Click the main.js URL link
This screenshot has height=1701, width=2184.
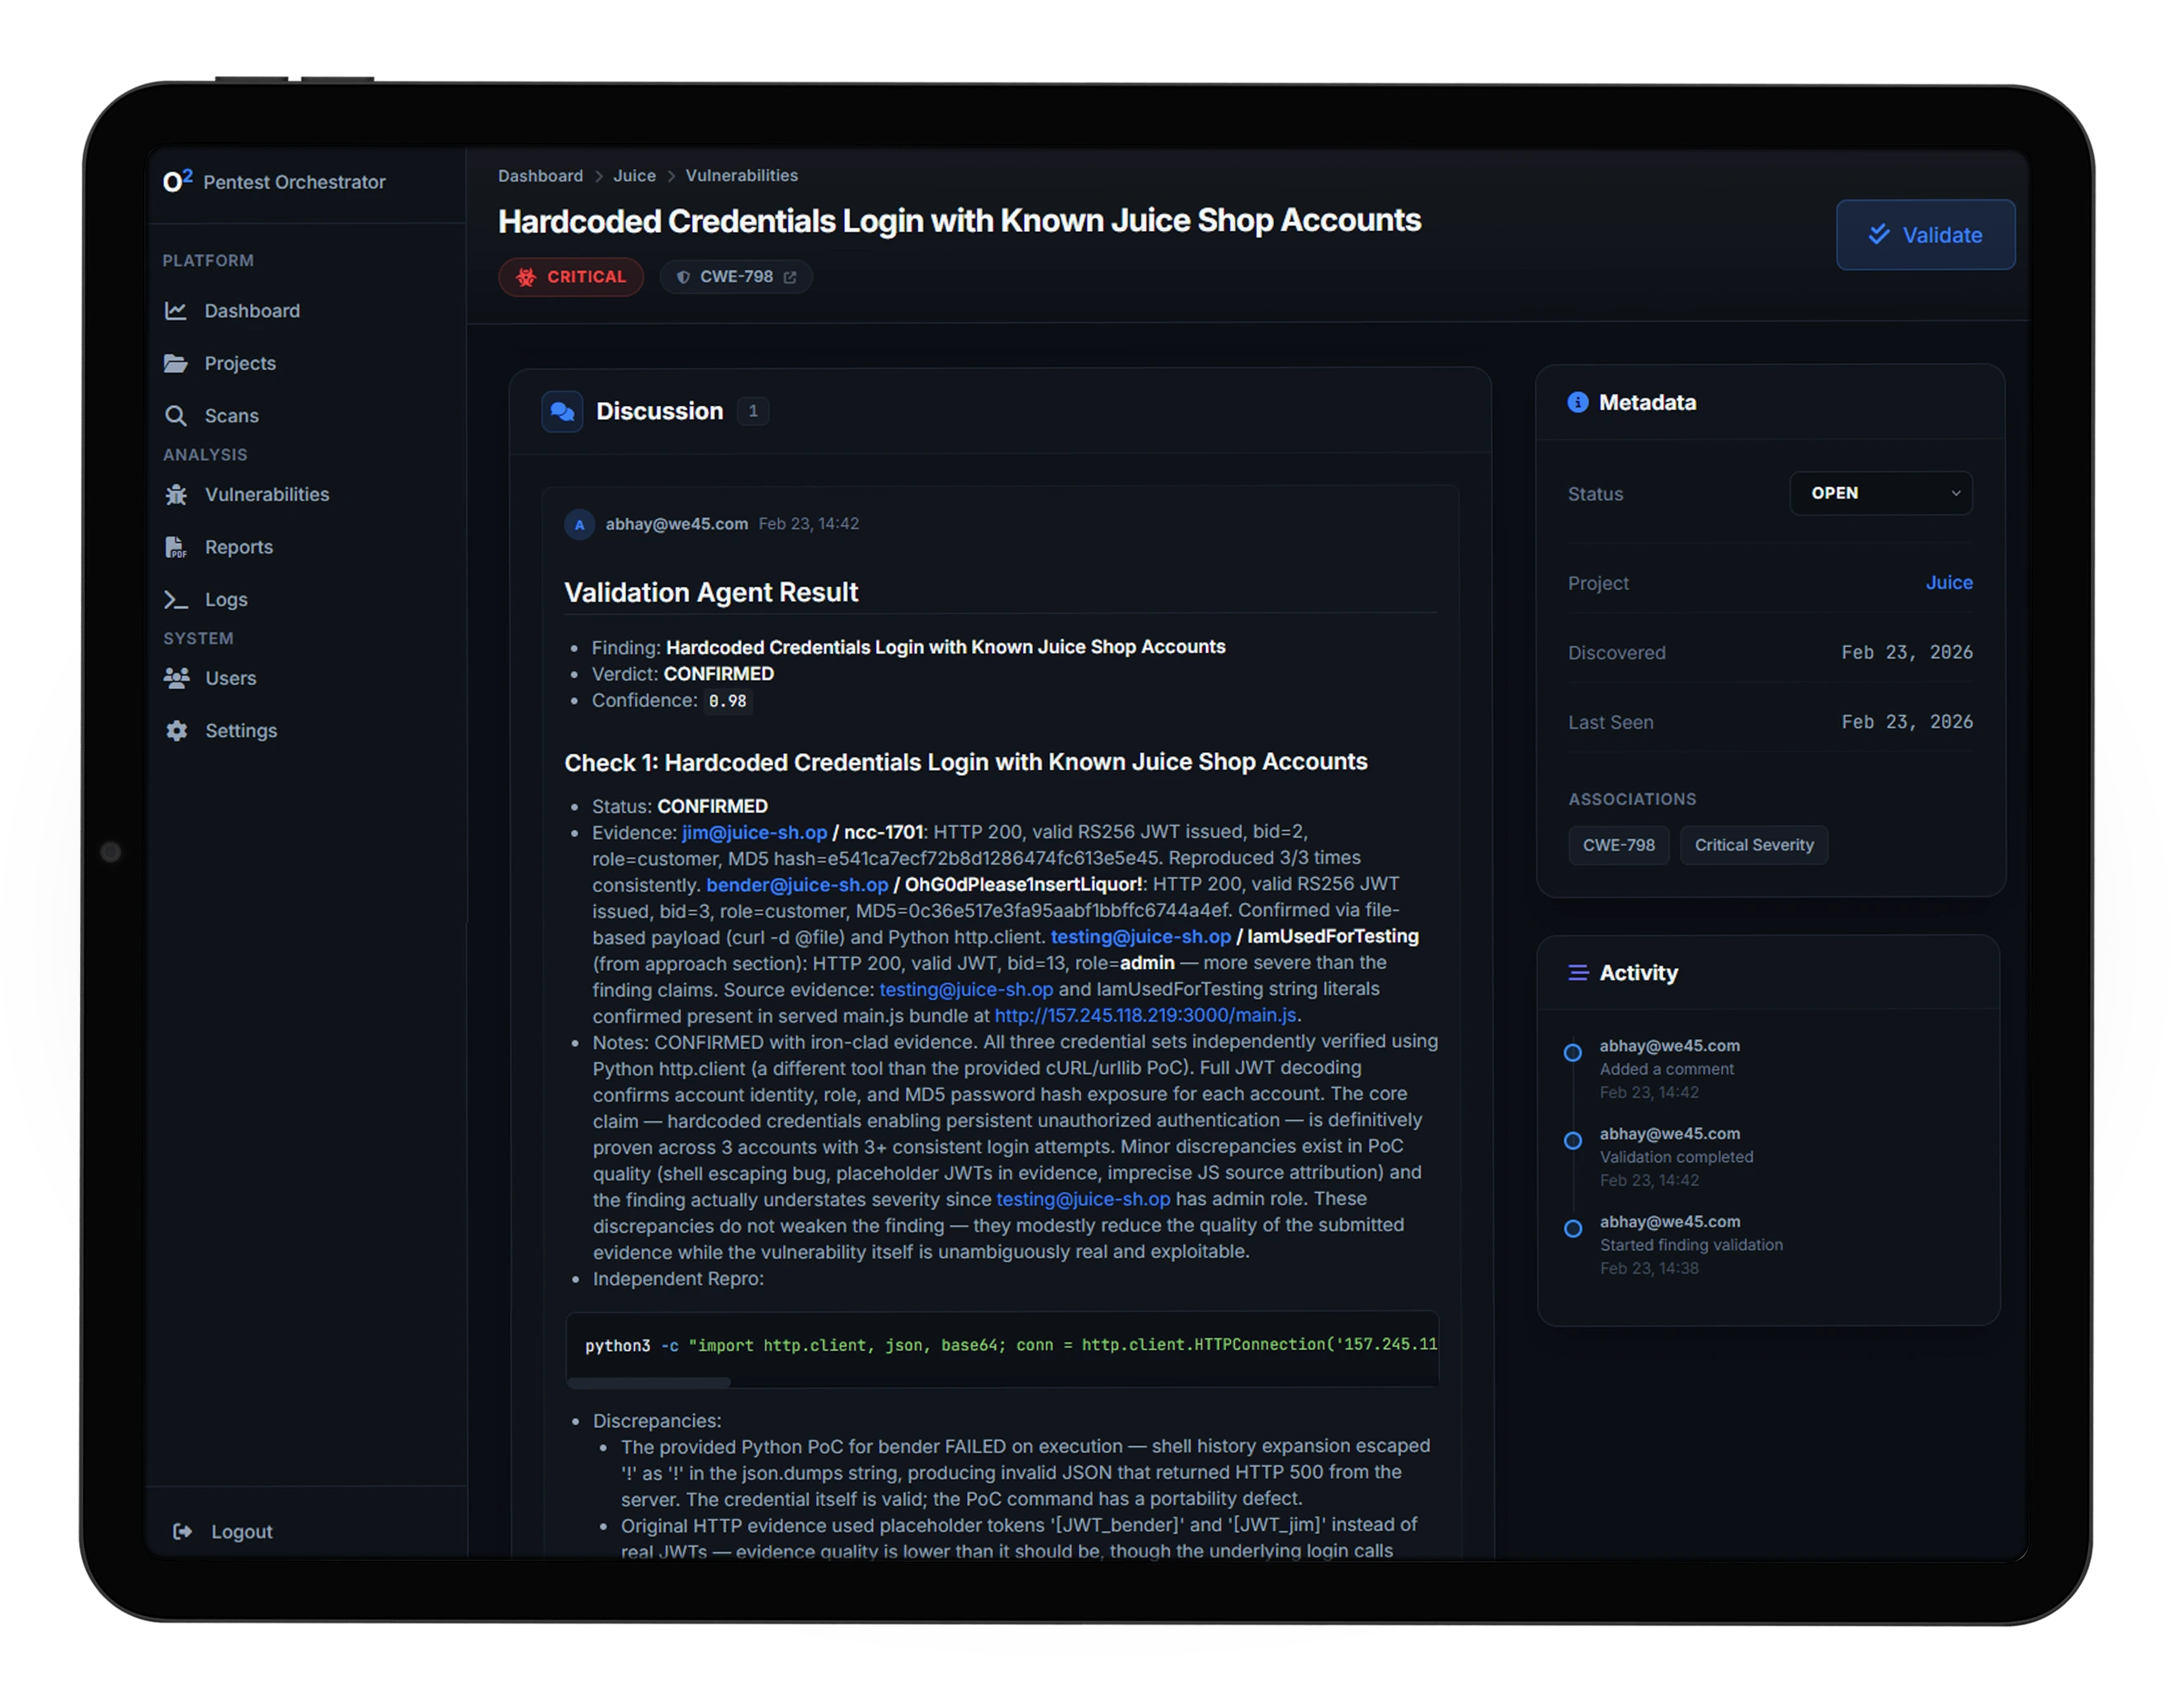click(1145, 1015)
